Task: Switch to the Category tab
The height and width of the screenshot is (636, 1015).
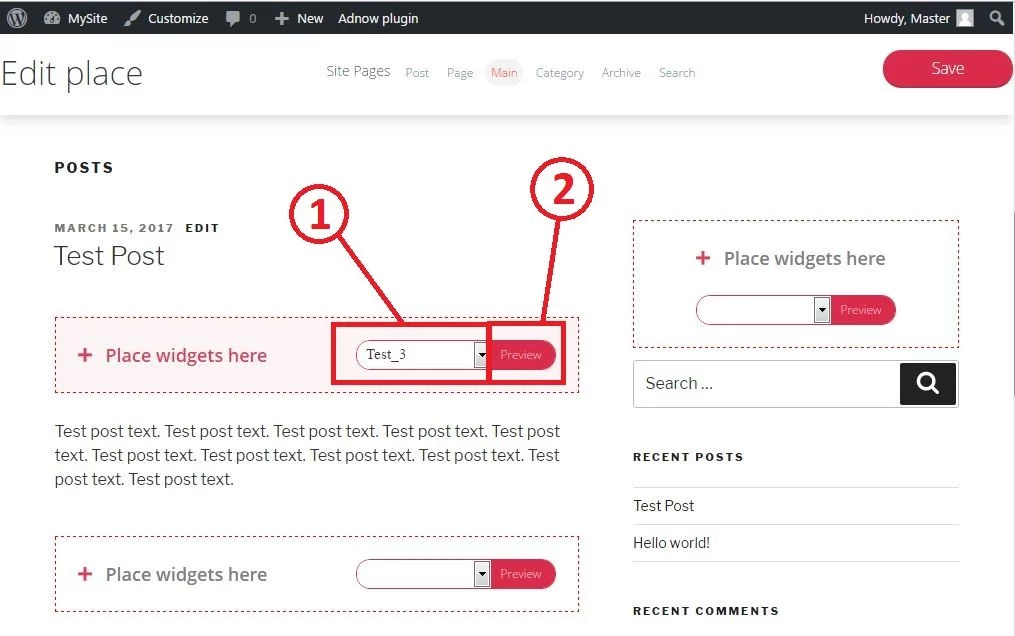Action: click(559, 72)
